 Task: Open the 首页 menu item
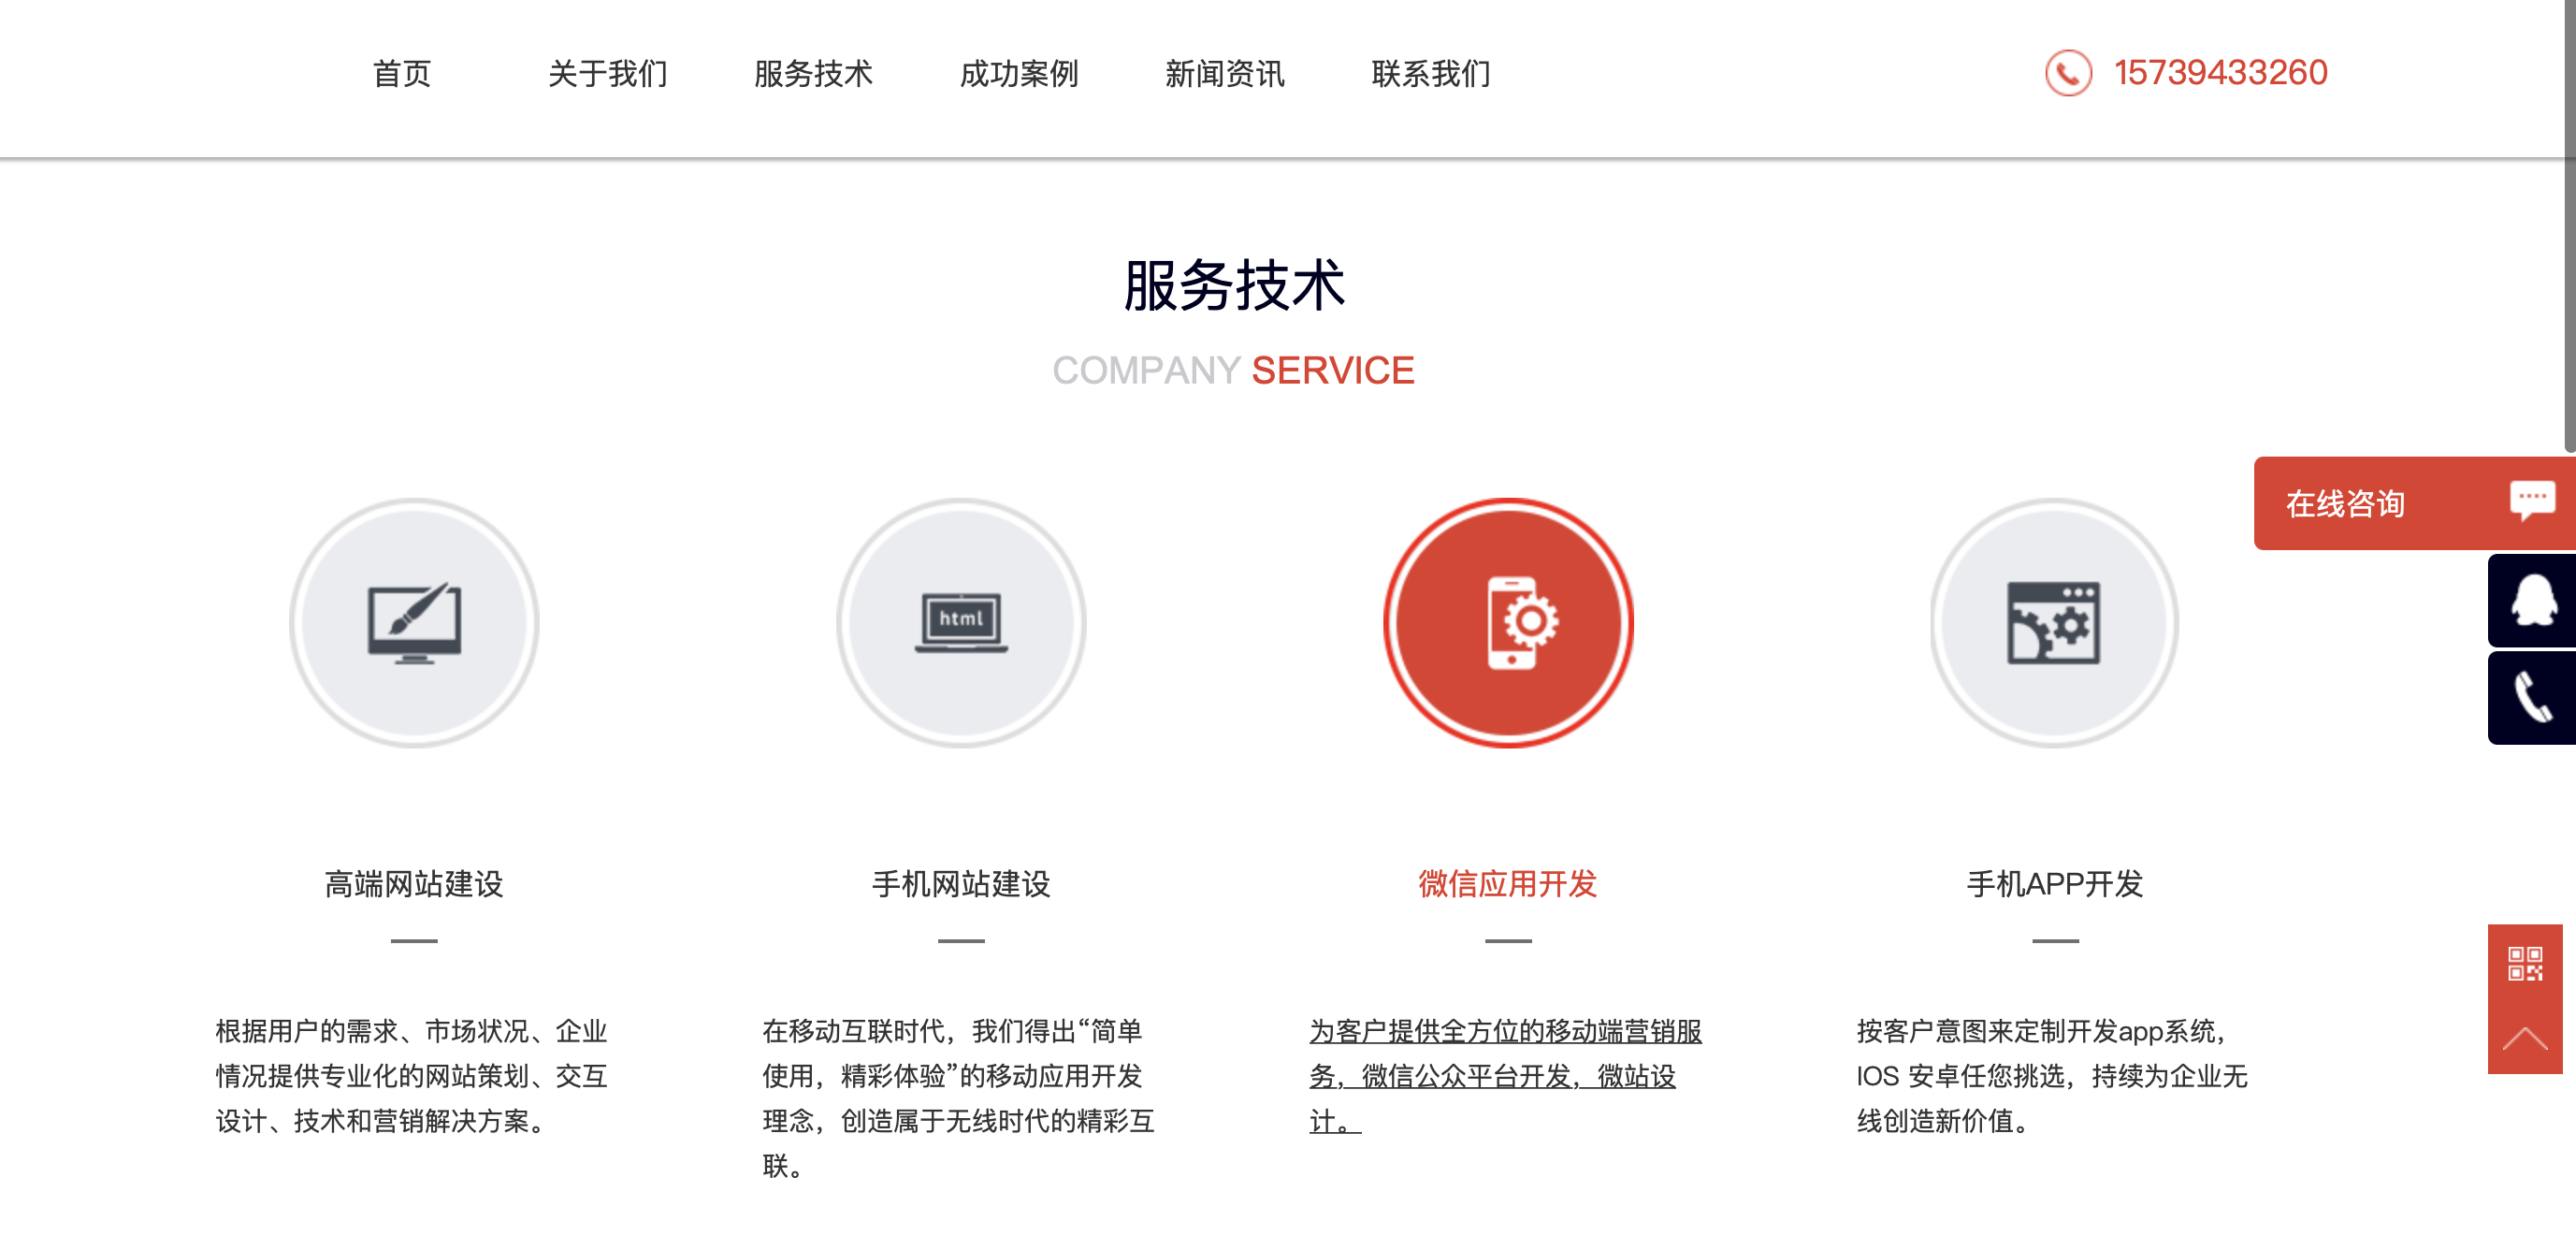[x=401, y=73]
